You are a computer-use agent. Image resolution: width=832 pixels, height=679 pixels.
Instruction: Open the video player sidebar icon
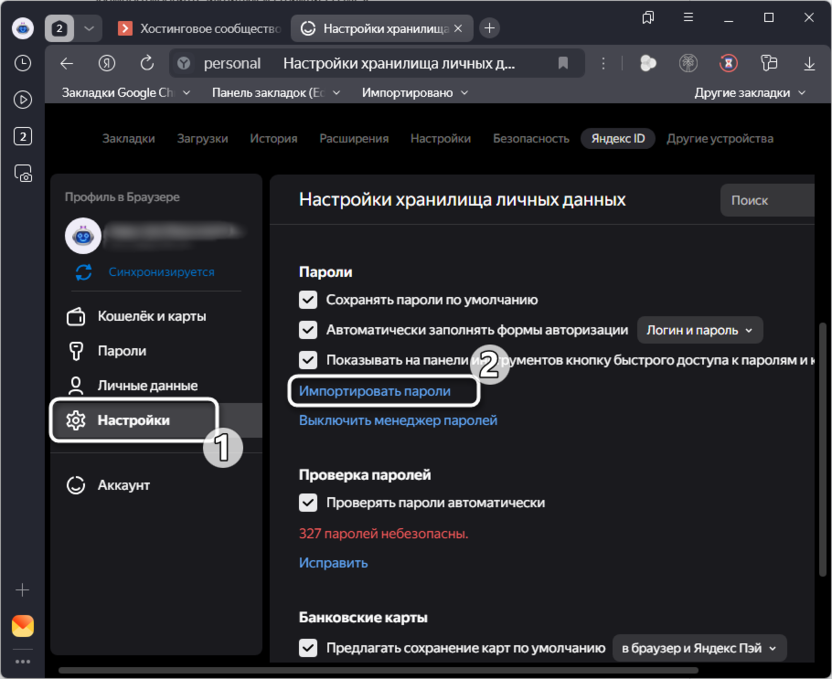tap(22, 100)
